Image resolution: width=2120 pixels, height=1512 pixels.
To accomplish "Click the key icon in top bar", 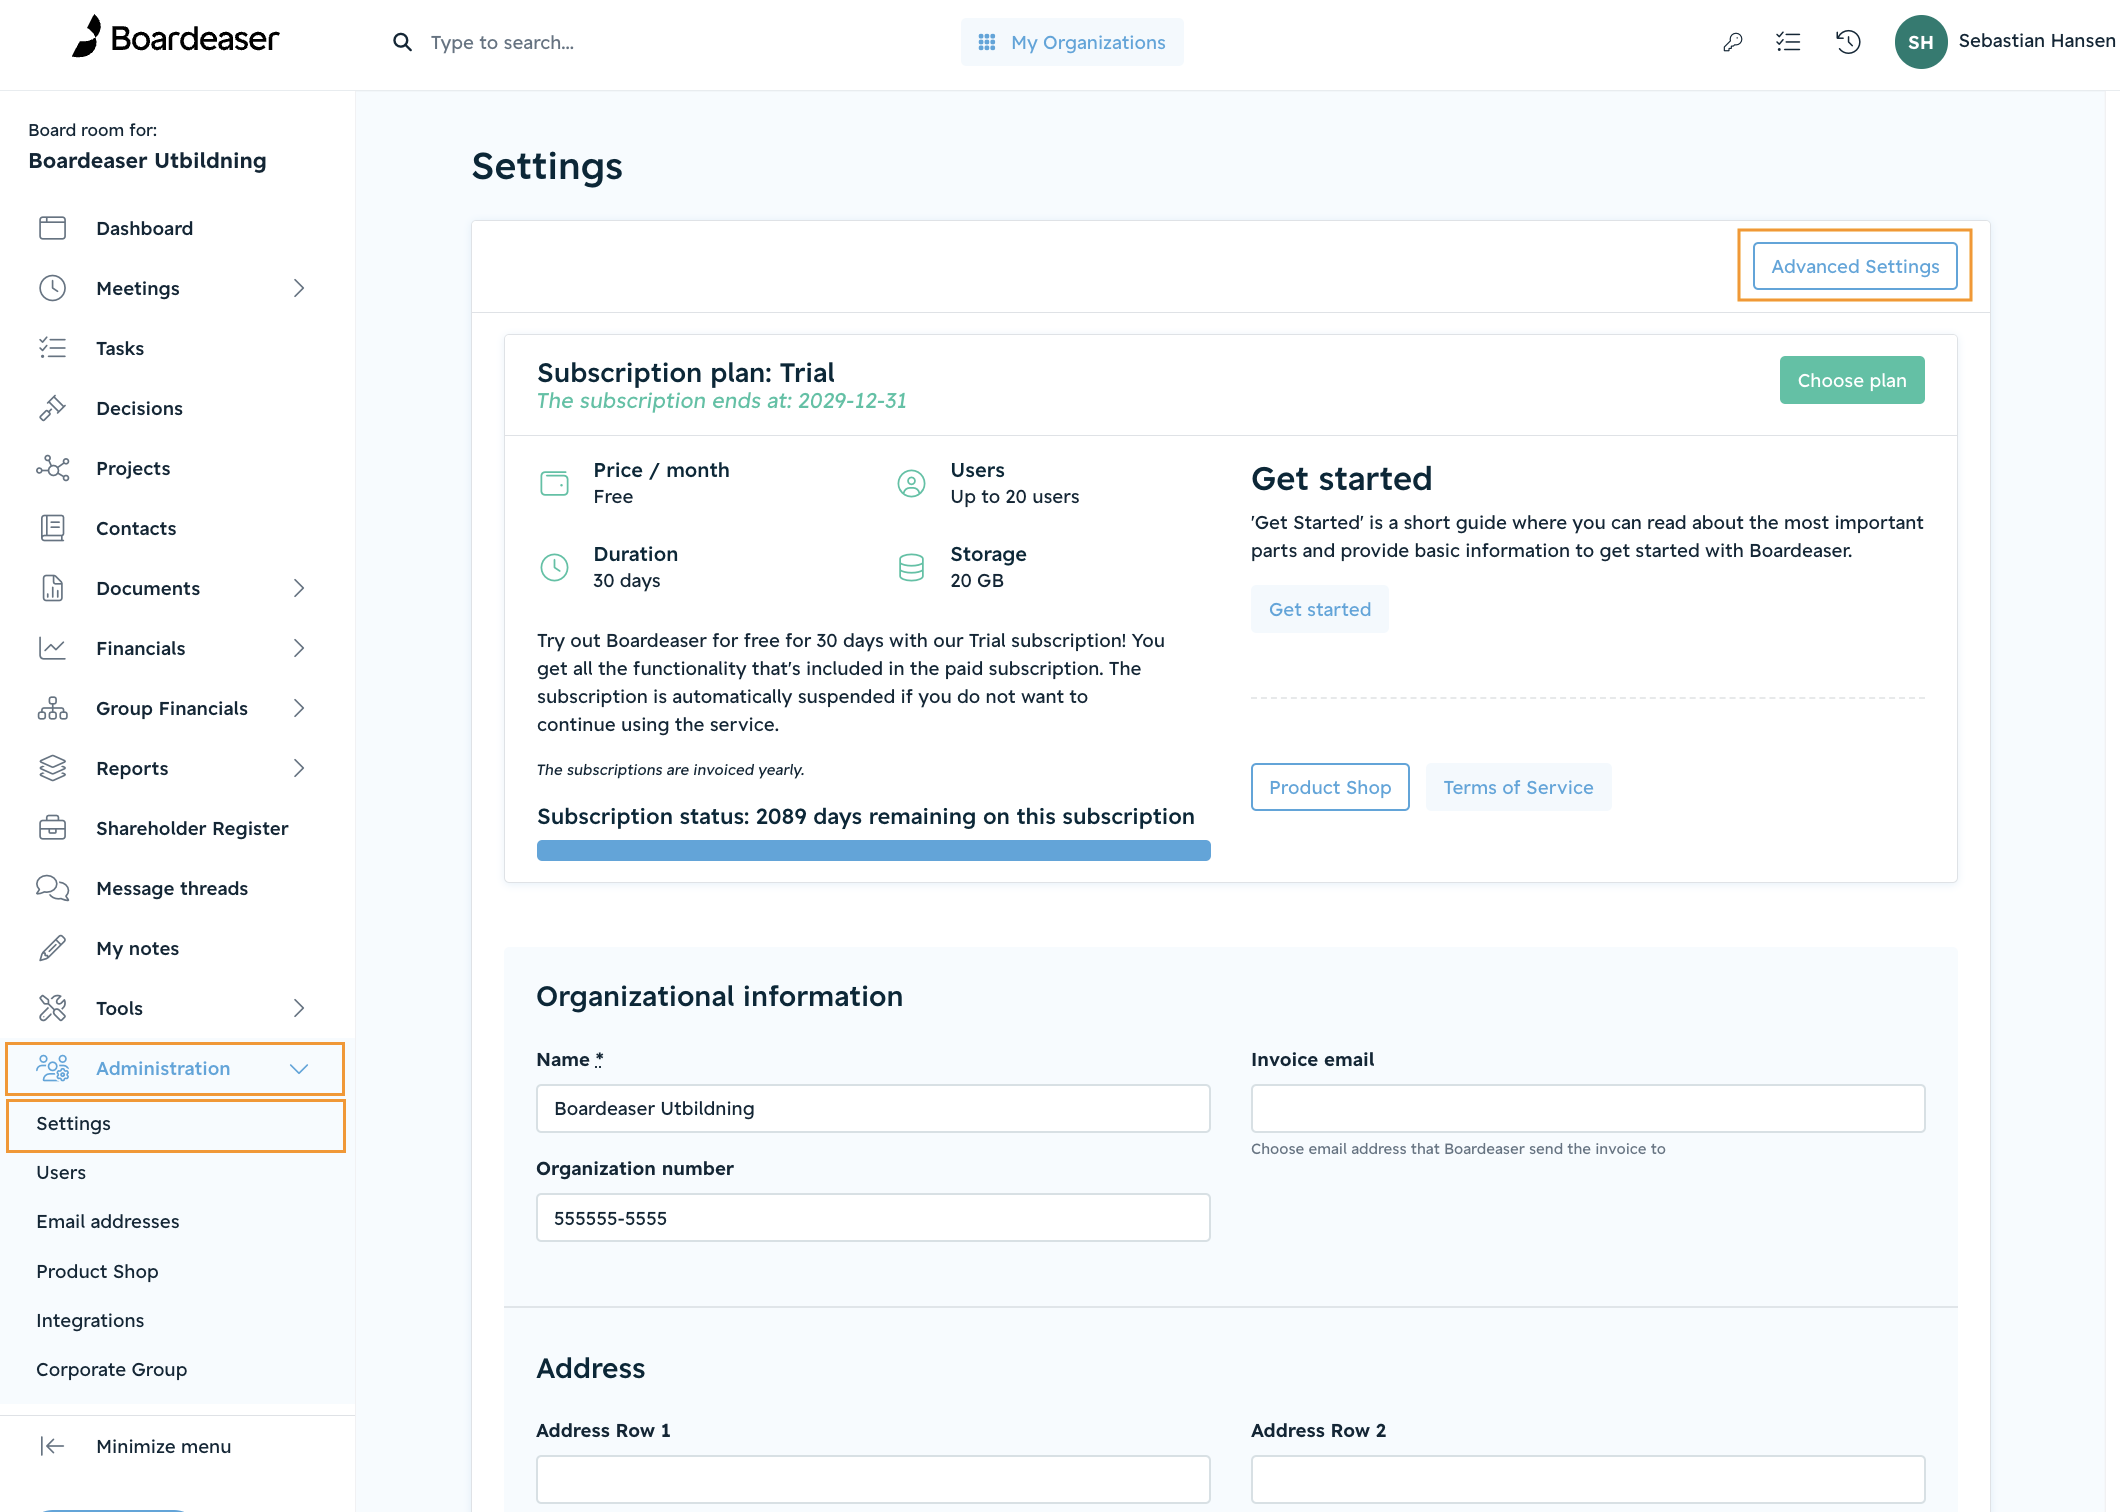I will tap(1733, 42).
